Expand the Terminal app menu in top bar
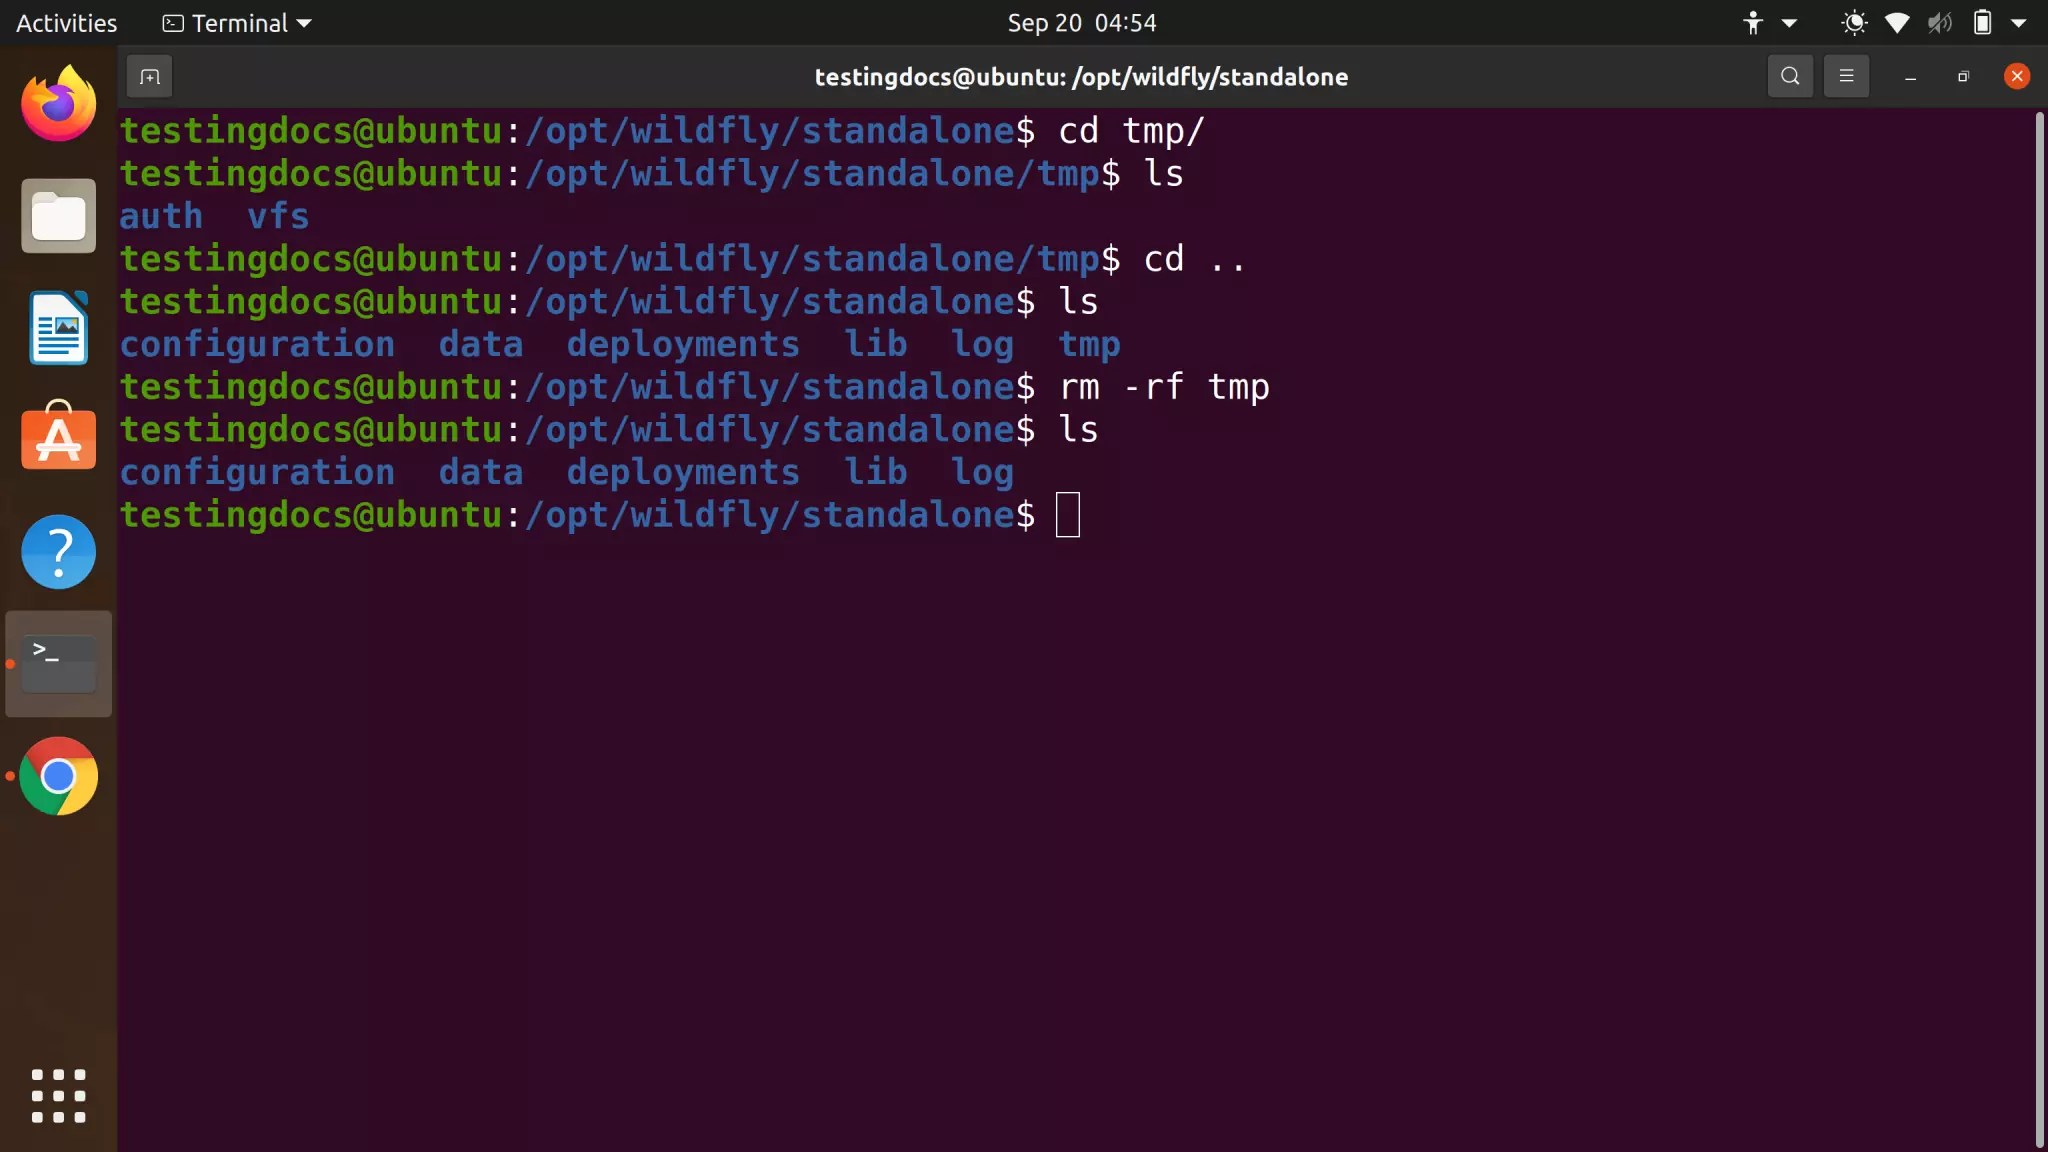 click(236, 22)
